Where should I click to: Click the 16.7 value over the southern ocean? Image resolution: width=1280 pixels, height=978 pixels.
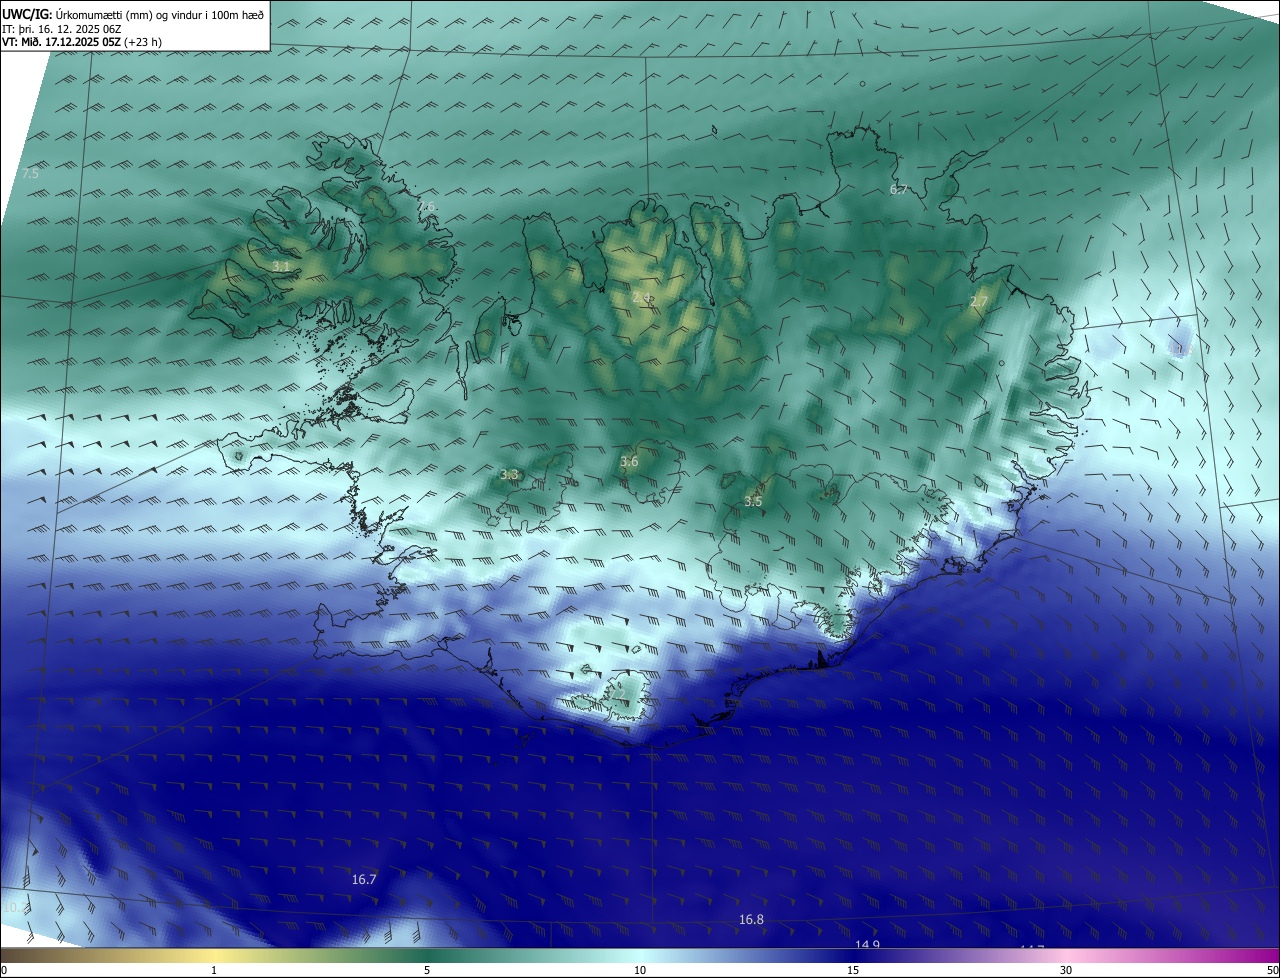tap(364, 880)
